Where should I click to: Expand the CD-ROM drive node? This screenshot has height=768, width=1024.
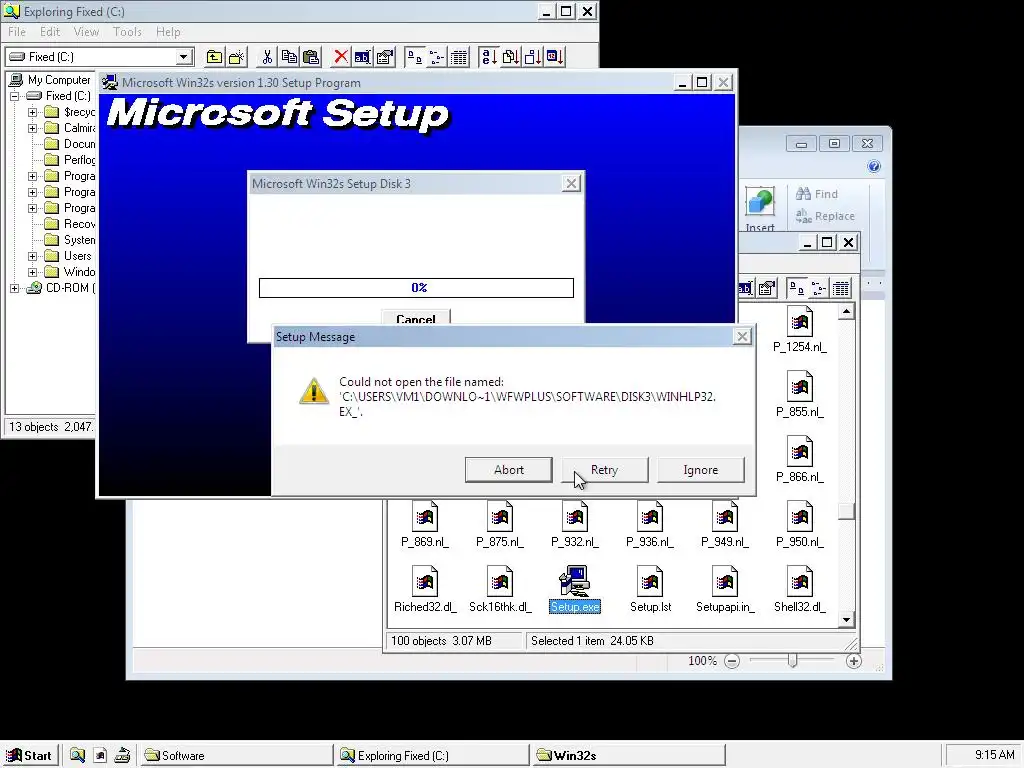(14, 288)
